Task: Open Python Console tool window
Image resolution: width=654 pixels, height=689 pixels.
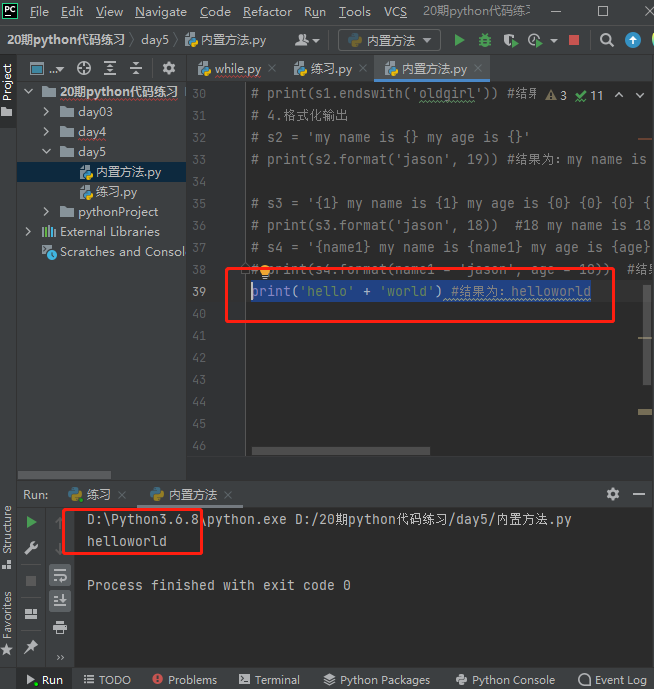Action: coord(505,680)
